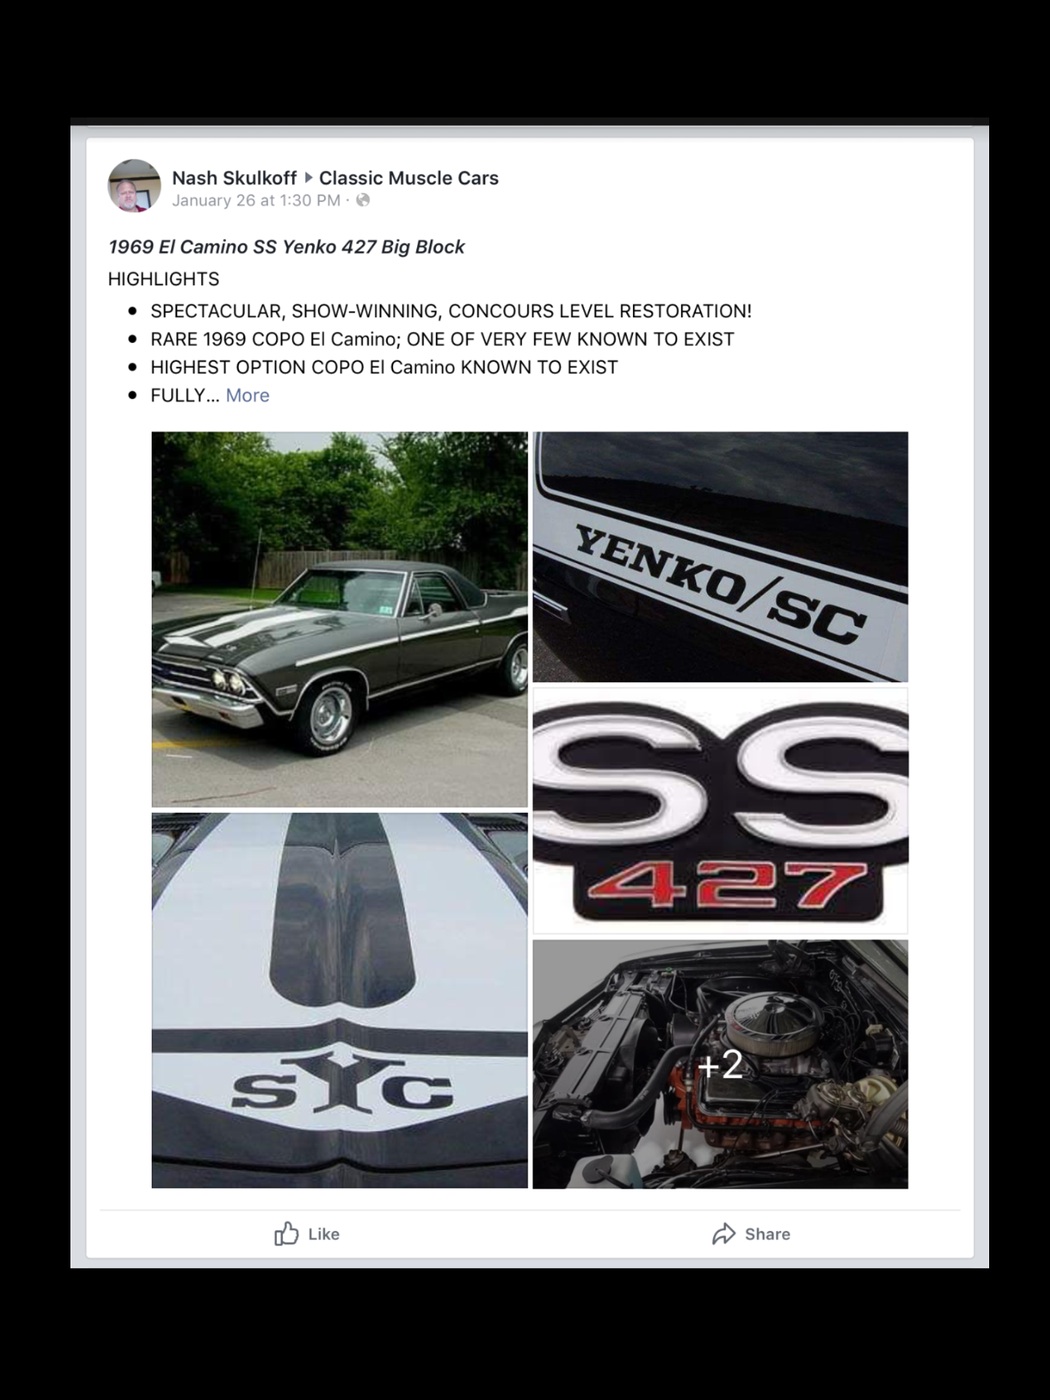Click the post title 1969 El Camino

click(286, 247)
